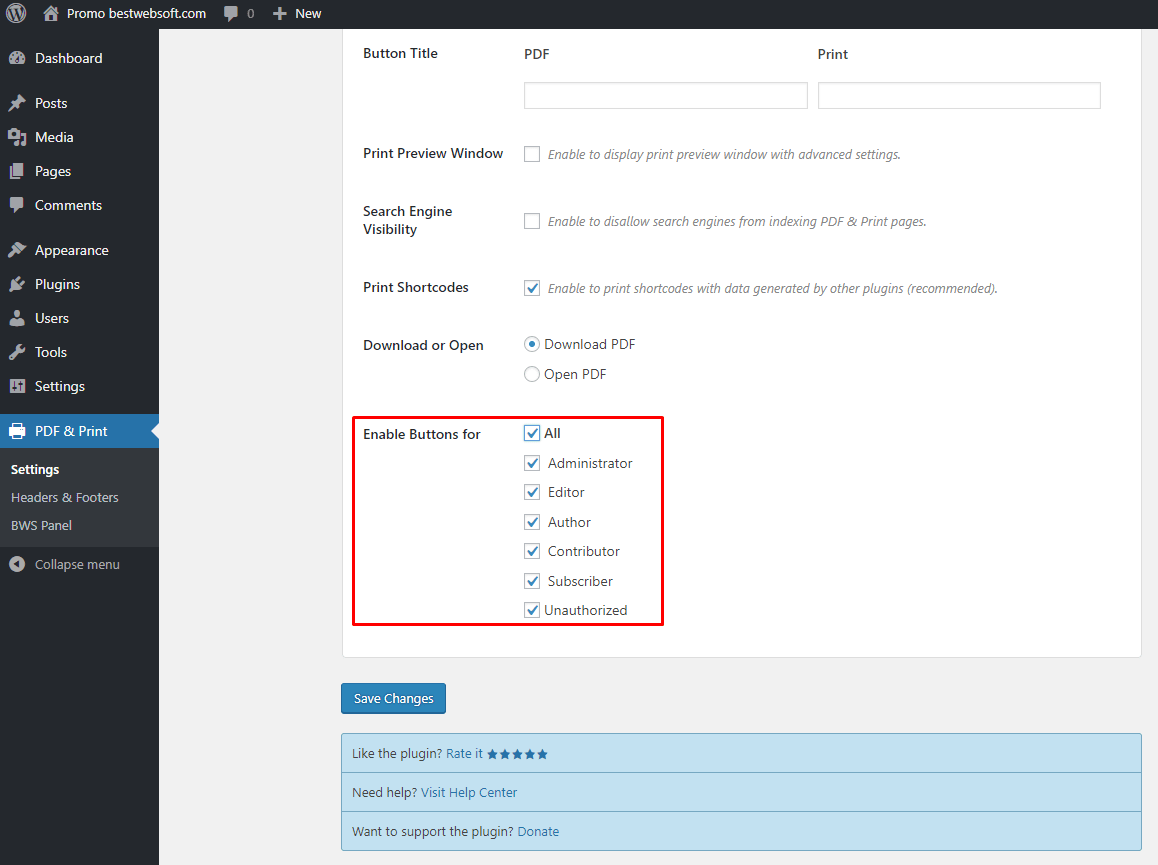Follow the Rate it link

tap(464, 753)
